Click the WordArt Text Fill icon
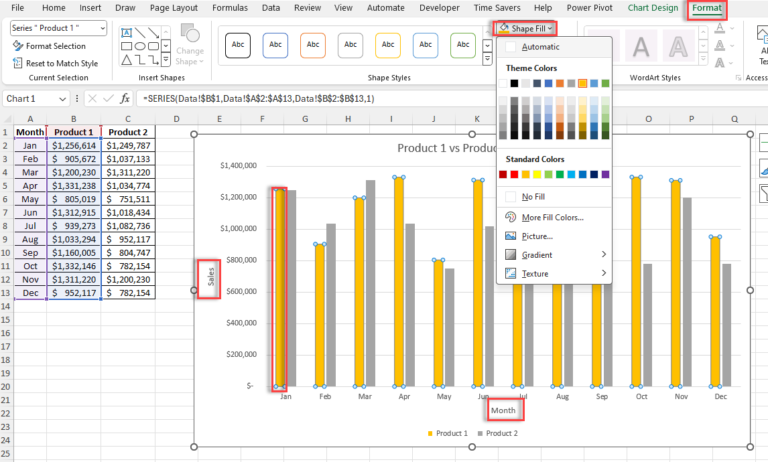768x462 pixels. 720,28
